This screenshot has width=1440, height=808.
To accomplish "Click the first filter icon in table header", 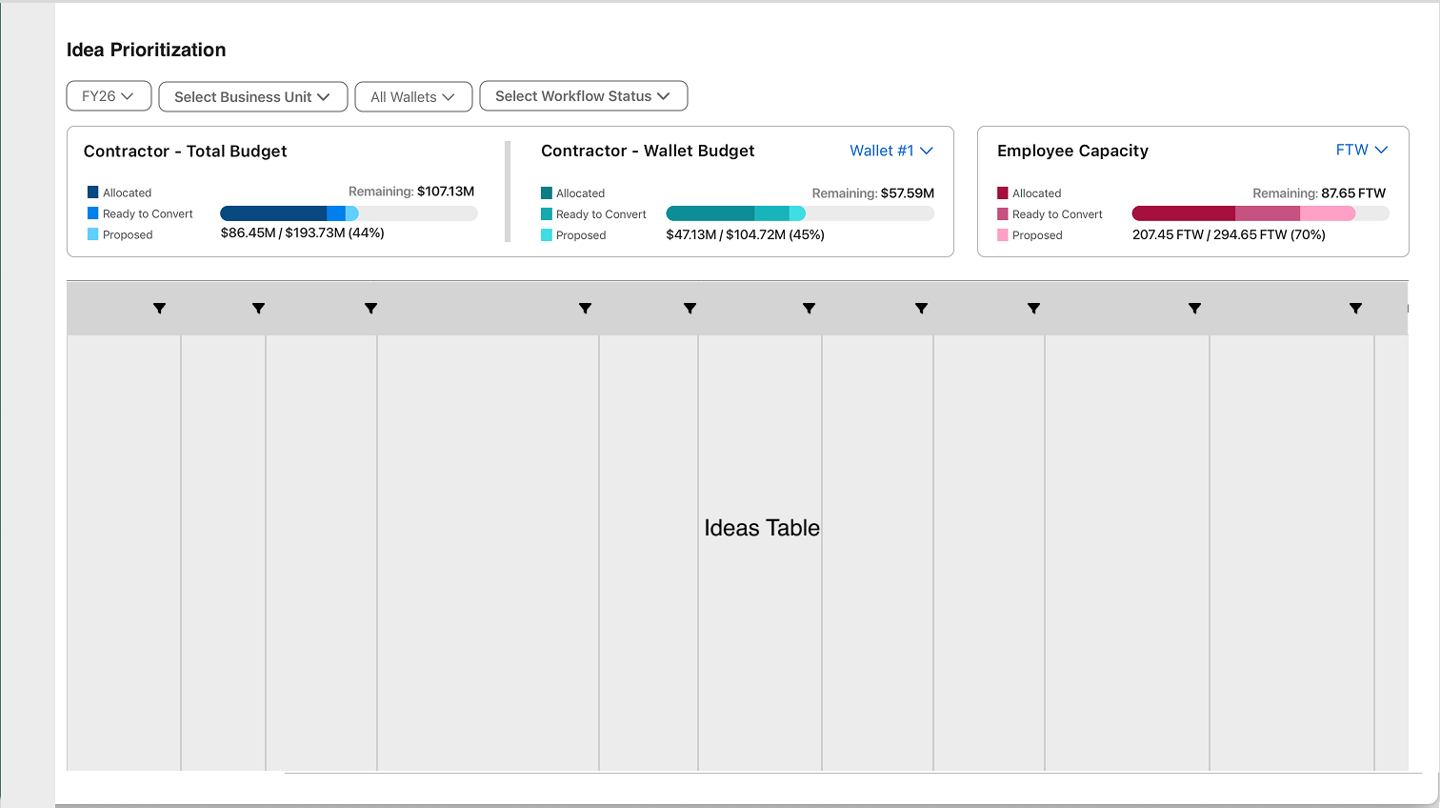I will point(159,309).
